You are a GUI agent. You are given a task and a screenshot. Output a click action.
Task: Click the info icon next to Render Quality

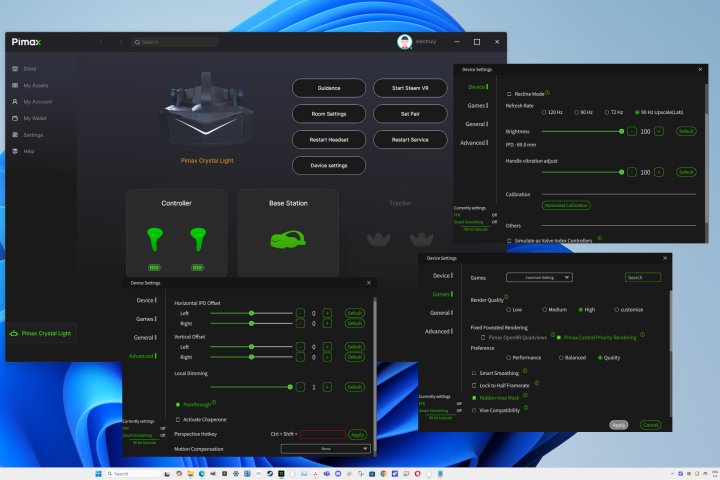tap(506, 297)
